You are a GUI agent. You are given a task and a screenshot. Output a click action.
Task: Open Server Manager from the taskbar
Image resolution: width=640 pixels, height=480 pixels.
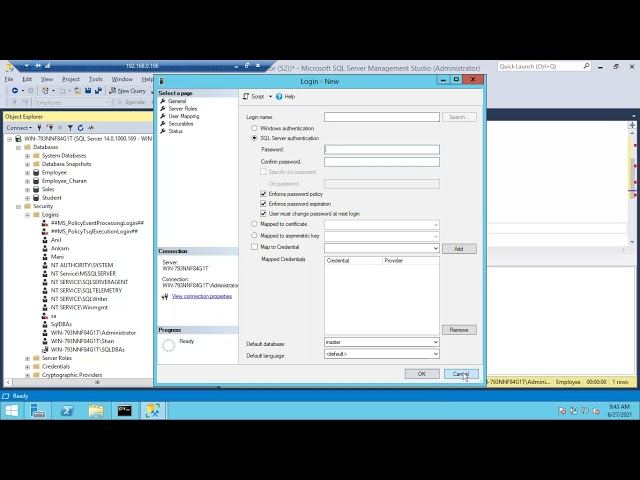[38, 411]
